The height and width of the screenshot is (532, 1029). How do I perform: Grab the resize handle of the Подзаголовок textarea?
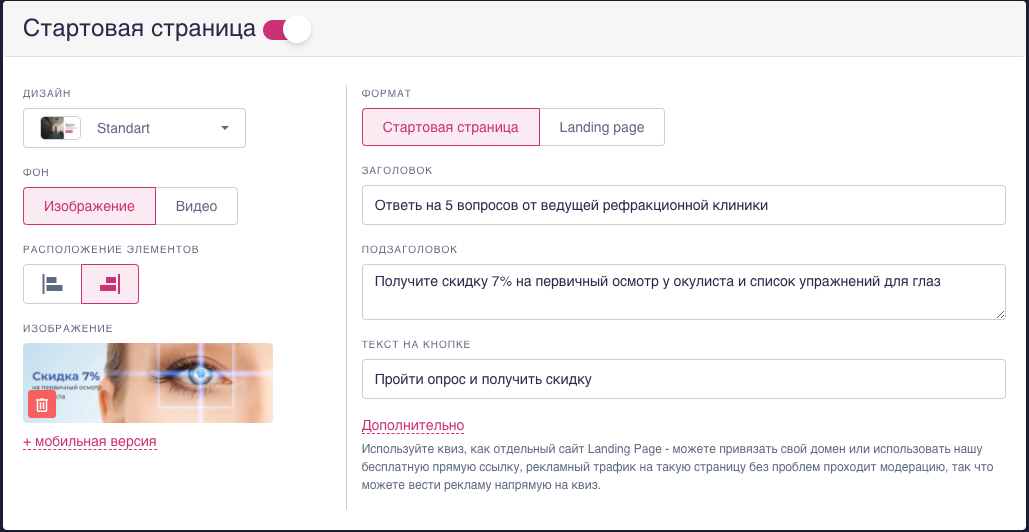(x=999, y=314)
